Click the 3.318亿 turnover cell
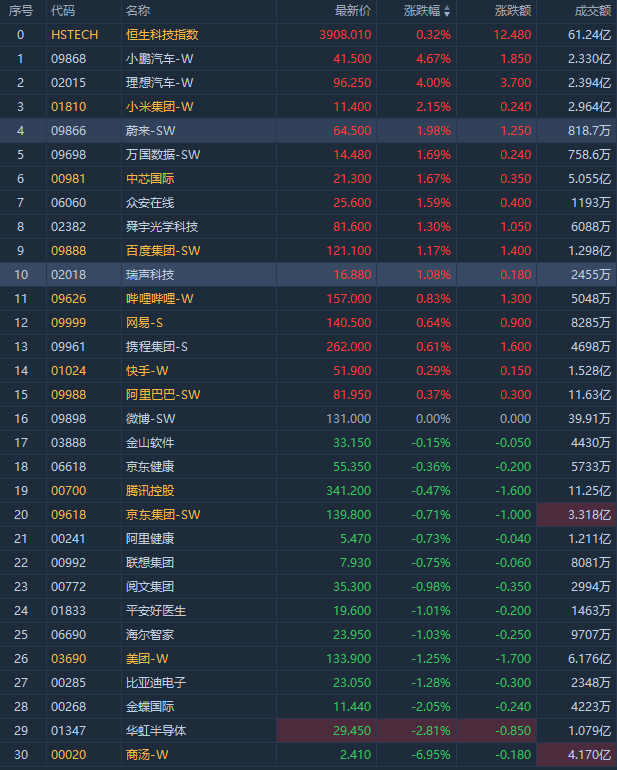The width and height of the screenshot is (617, 770). 576,515
